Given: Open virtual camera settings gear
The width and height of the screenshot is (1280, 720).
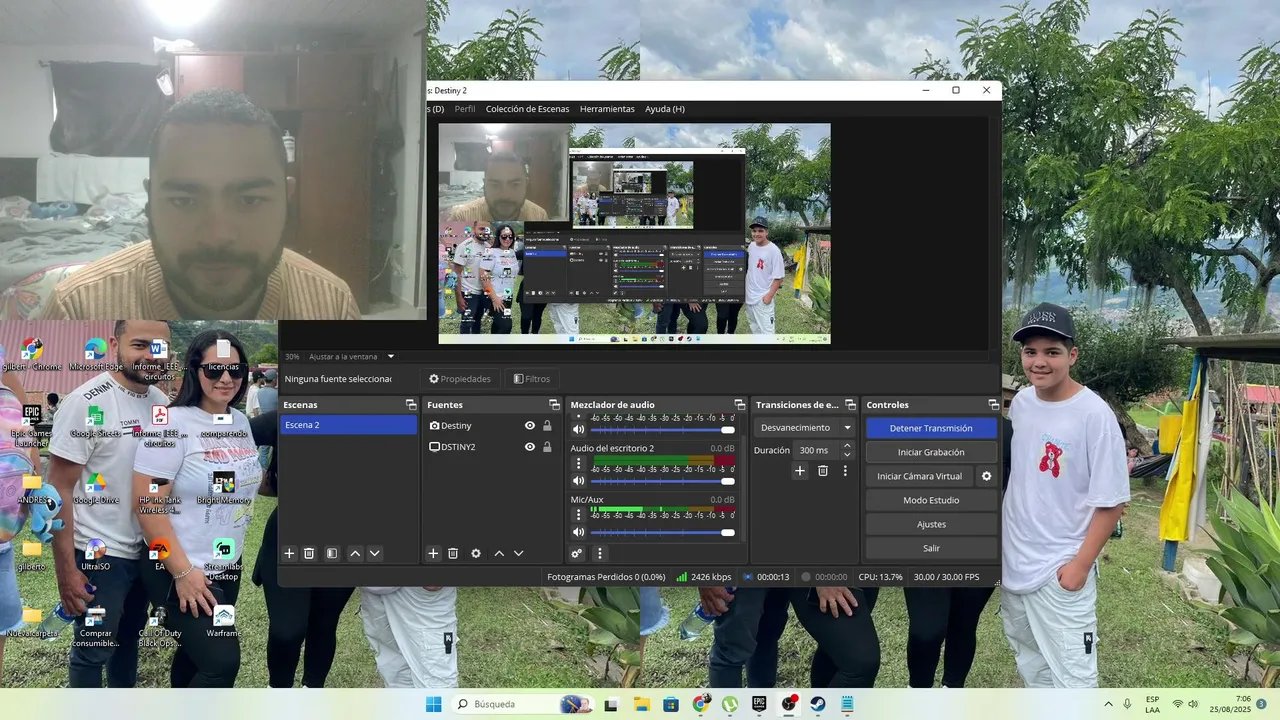Looking at the screenshot, I should tap(987, 476).
